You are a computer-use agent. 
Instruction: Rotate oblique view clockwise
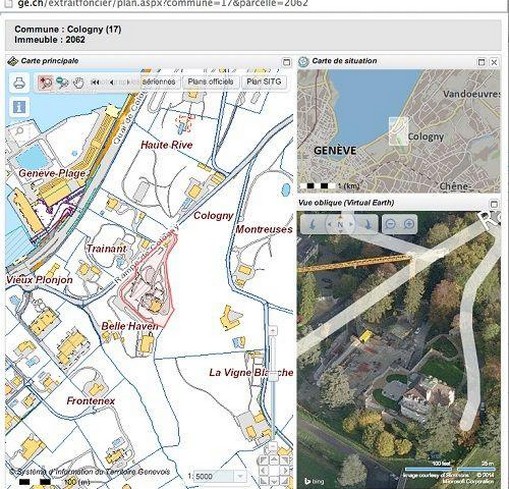[367, 224]
